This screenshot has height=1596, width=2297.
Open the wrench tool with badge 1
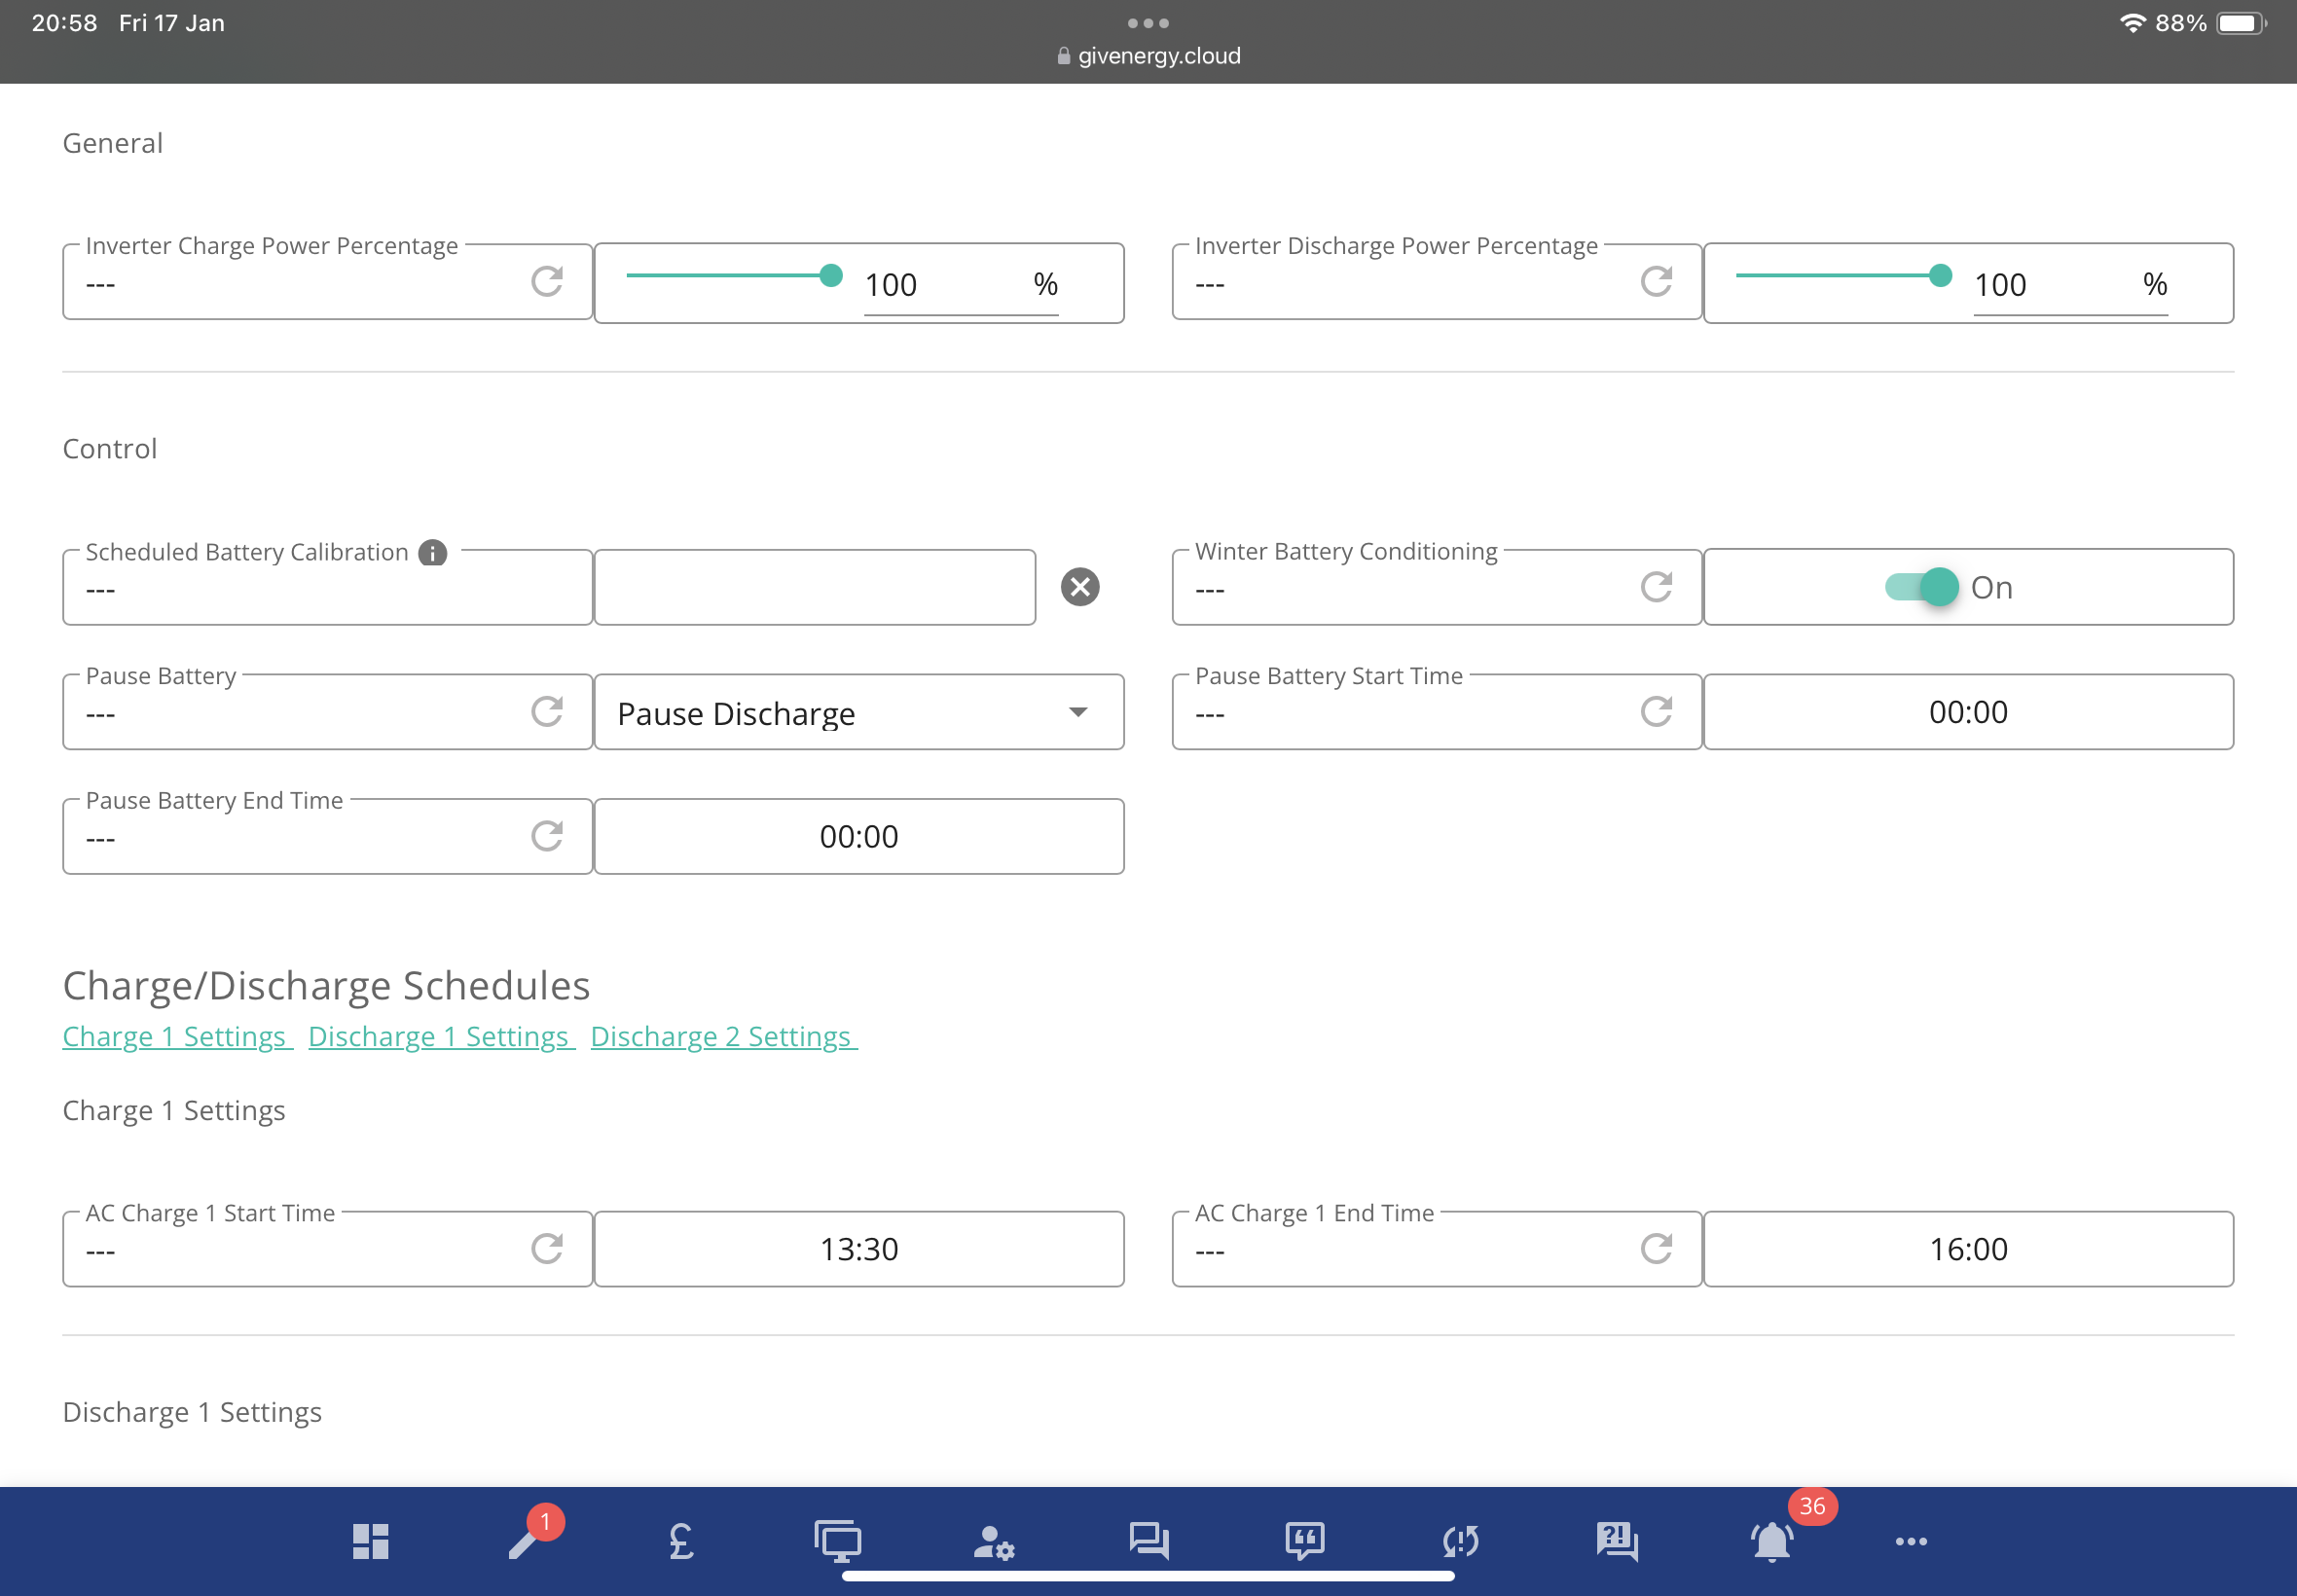point(526,1541)
